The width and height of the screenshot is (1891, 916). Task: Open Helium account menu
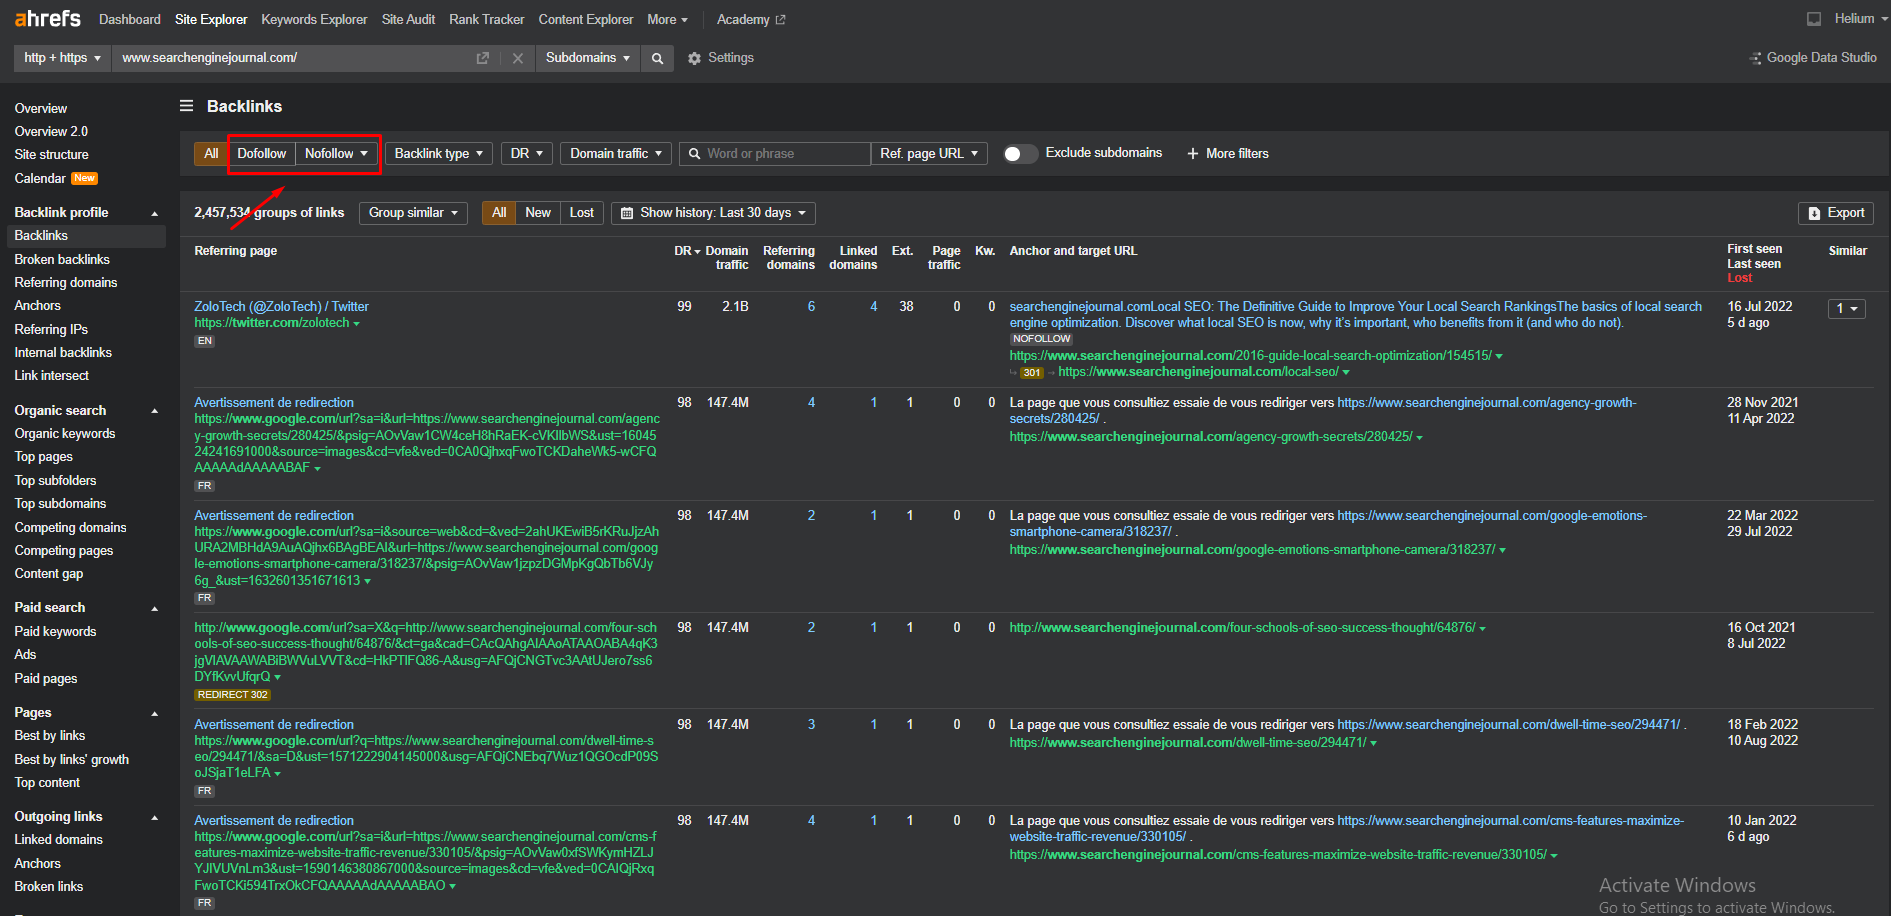click(1862, 19)
